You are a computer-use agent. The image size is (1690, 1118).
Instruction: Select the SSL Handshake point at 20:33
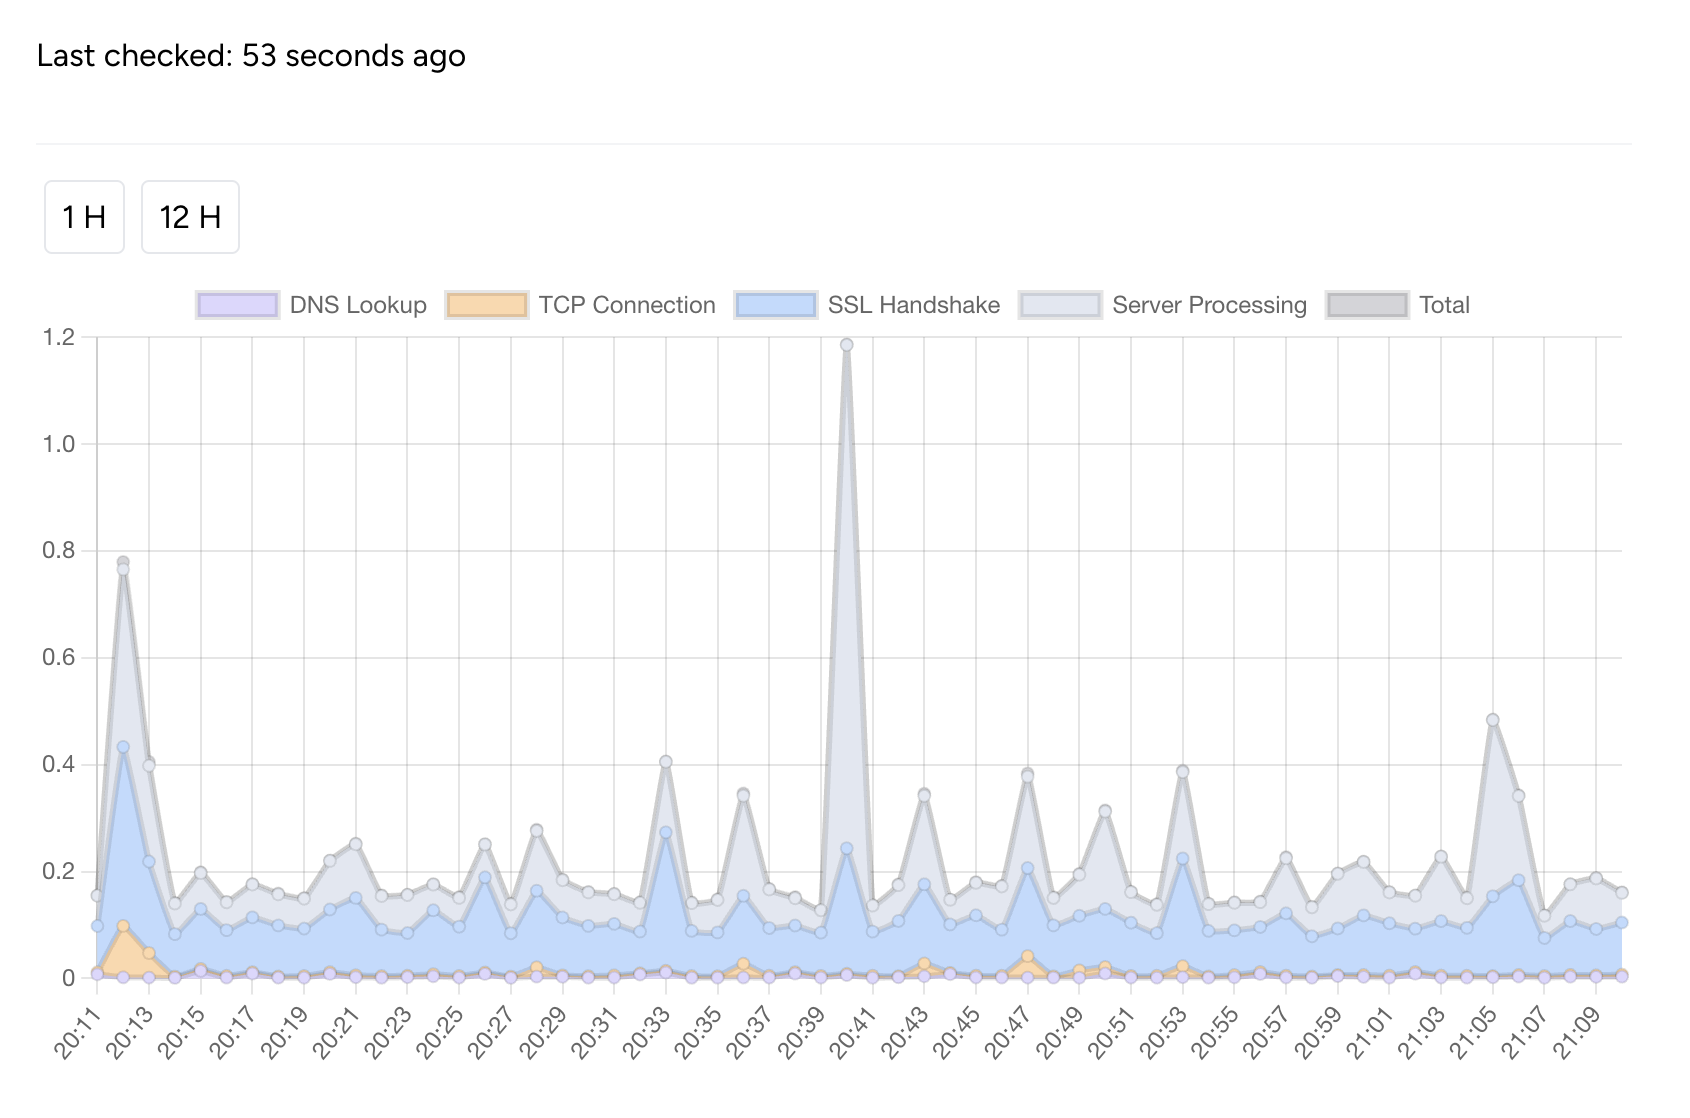coord(666,832)
